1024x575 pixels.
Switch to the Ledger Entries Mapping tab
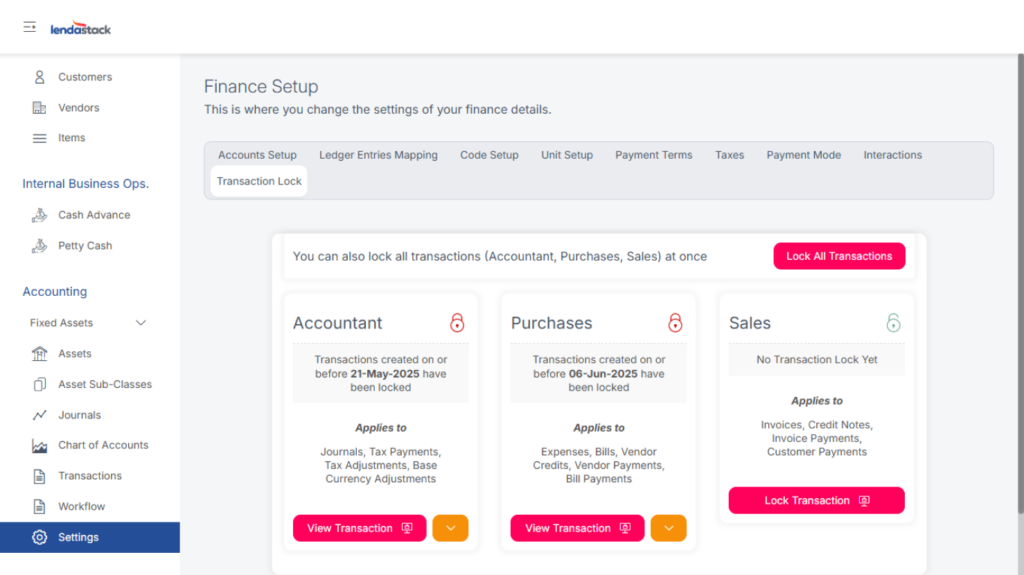click(x=378, y=155)
